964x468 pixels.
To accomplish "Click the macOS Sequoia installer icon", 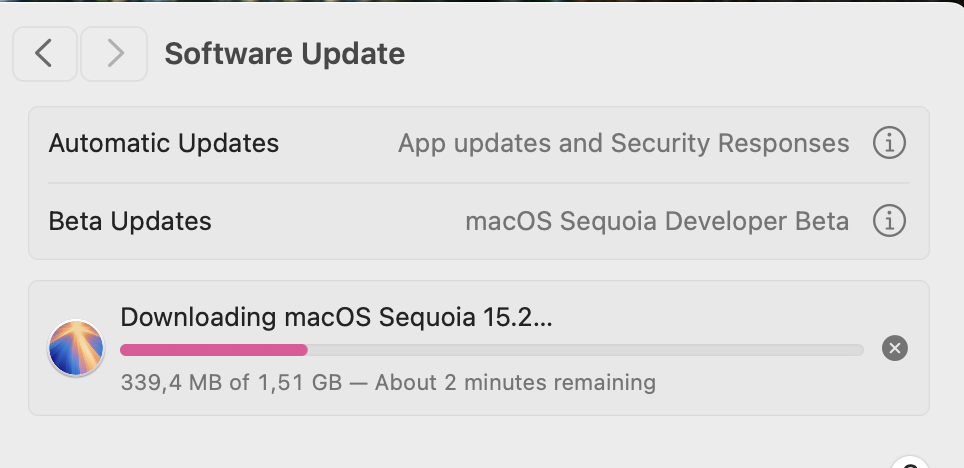I will tap(76, 349).
